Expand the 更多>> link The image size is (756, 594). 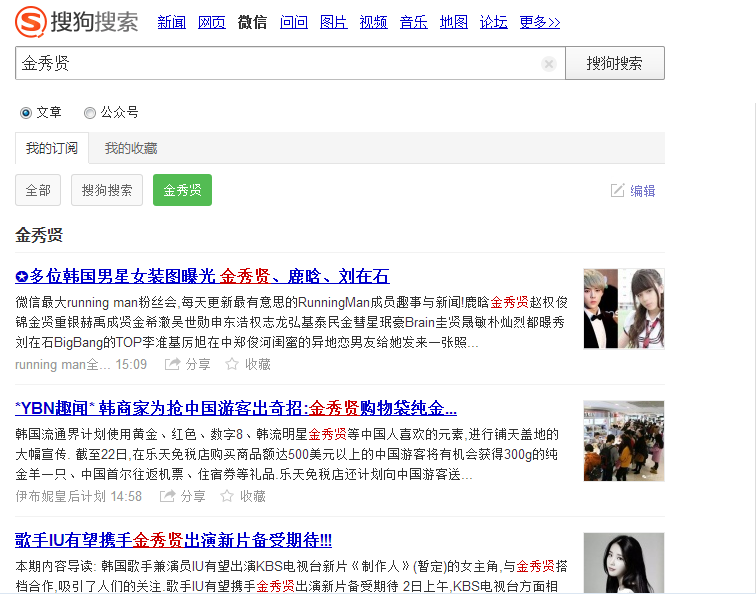point(540,22)
